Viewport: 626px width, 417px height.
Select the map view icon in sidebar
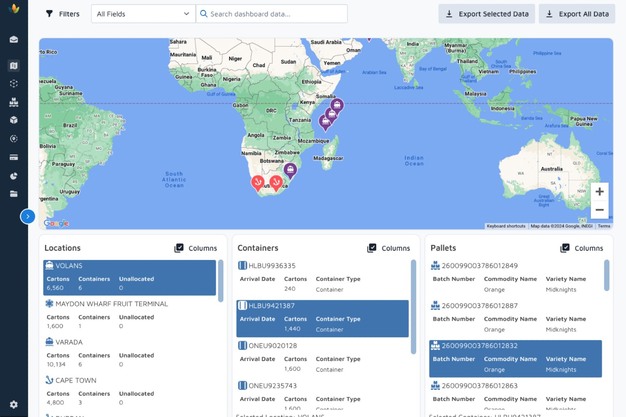[x=13, y=65]
